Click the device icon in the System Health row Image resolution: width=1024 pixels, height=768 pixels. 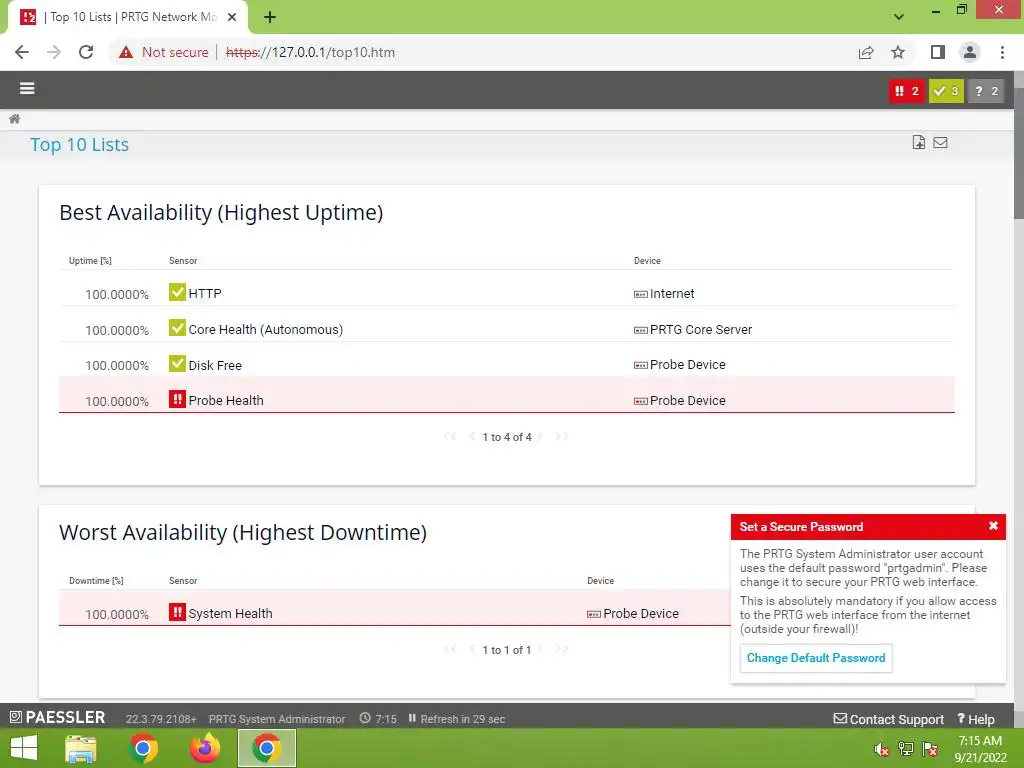coord(594,615)
